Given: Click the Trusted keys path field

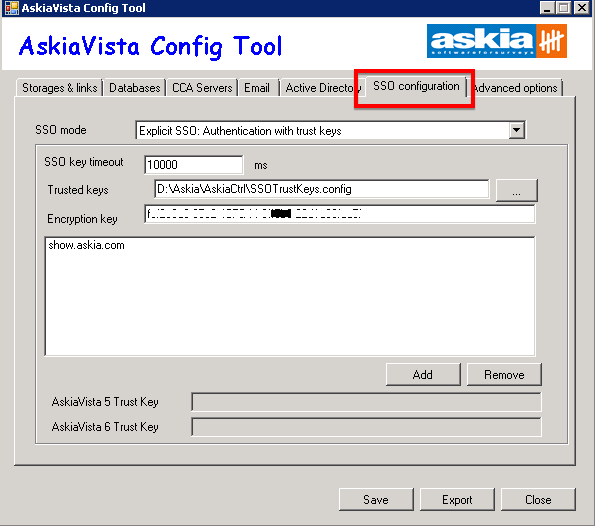Looking at the screenshot, I should point(322,189).
